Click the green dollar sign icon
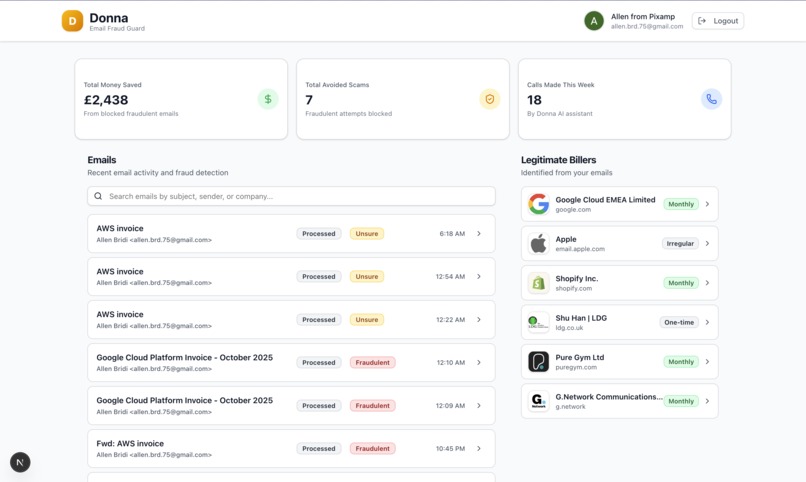 point(268,99)
